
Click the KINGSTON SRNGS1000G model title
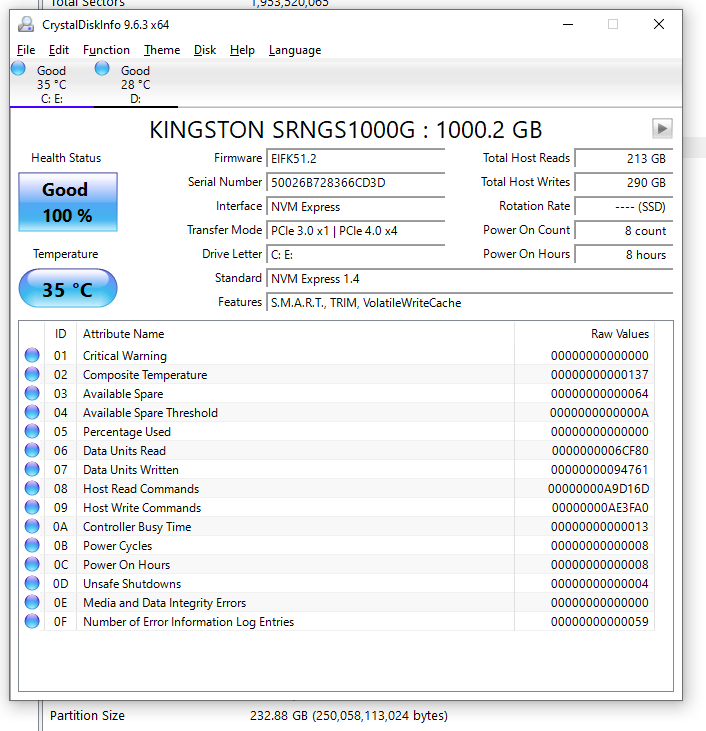(x=346, y=130)
